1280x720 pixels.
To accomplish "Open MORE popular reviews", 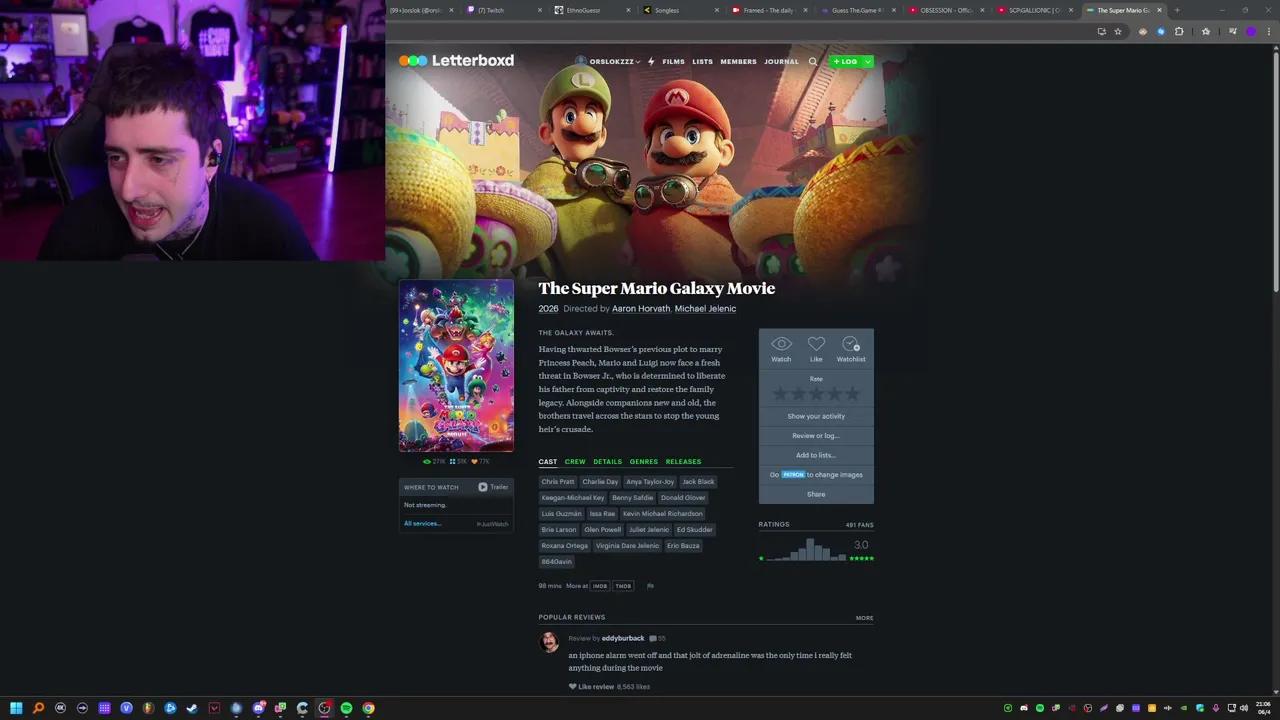I will [x=864, y=618].
